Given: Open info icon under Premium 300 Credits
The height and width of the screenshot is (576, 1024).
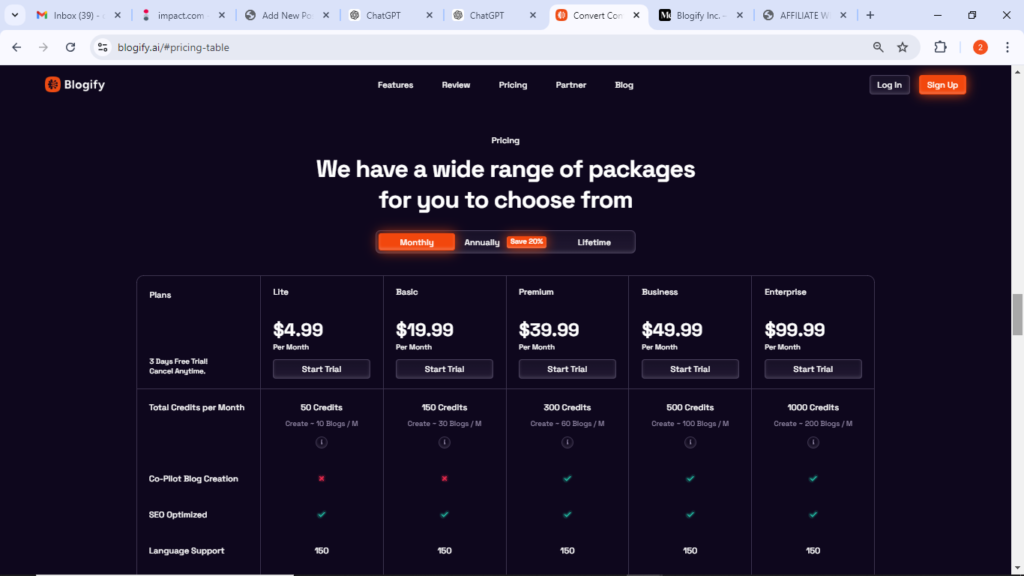Looking at the screenshot, I should coord(567,442).
